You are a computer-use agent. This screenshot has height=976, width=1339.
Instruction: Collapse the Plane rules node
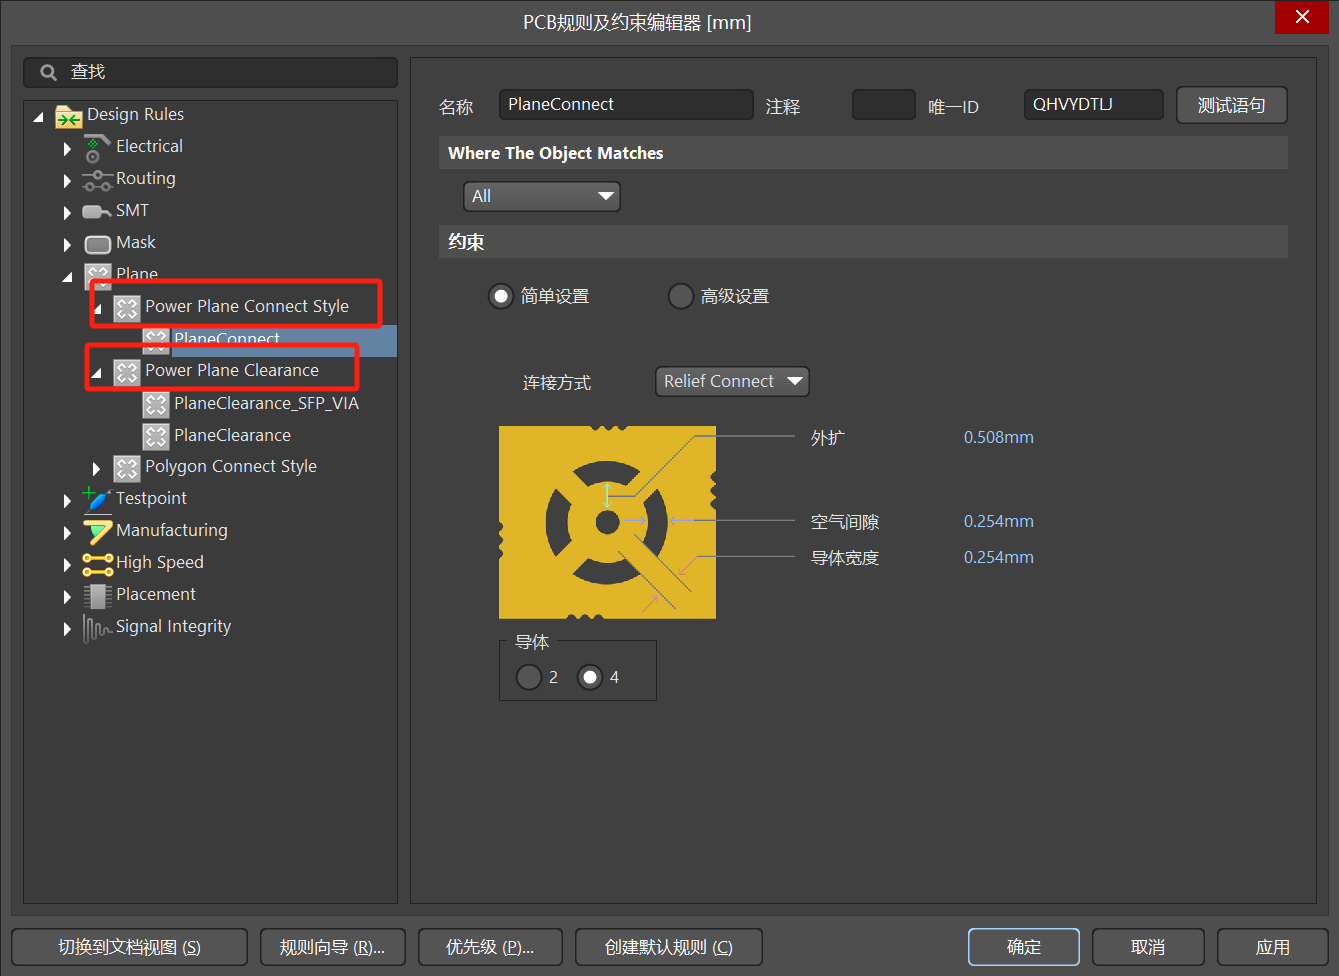[x=67, y=277]
